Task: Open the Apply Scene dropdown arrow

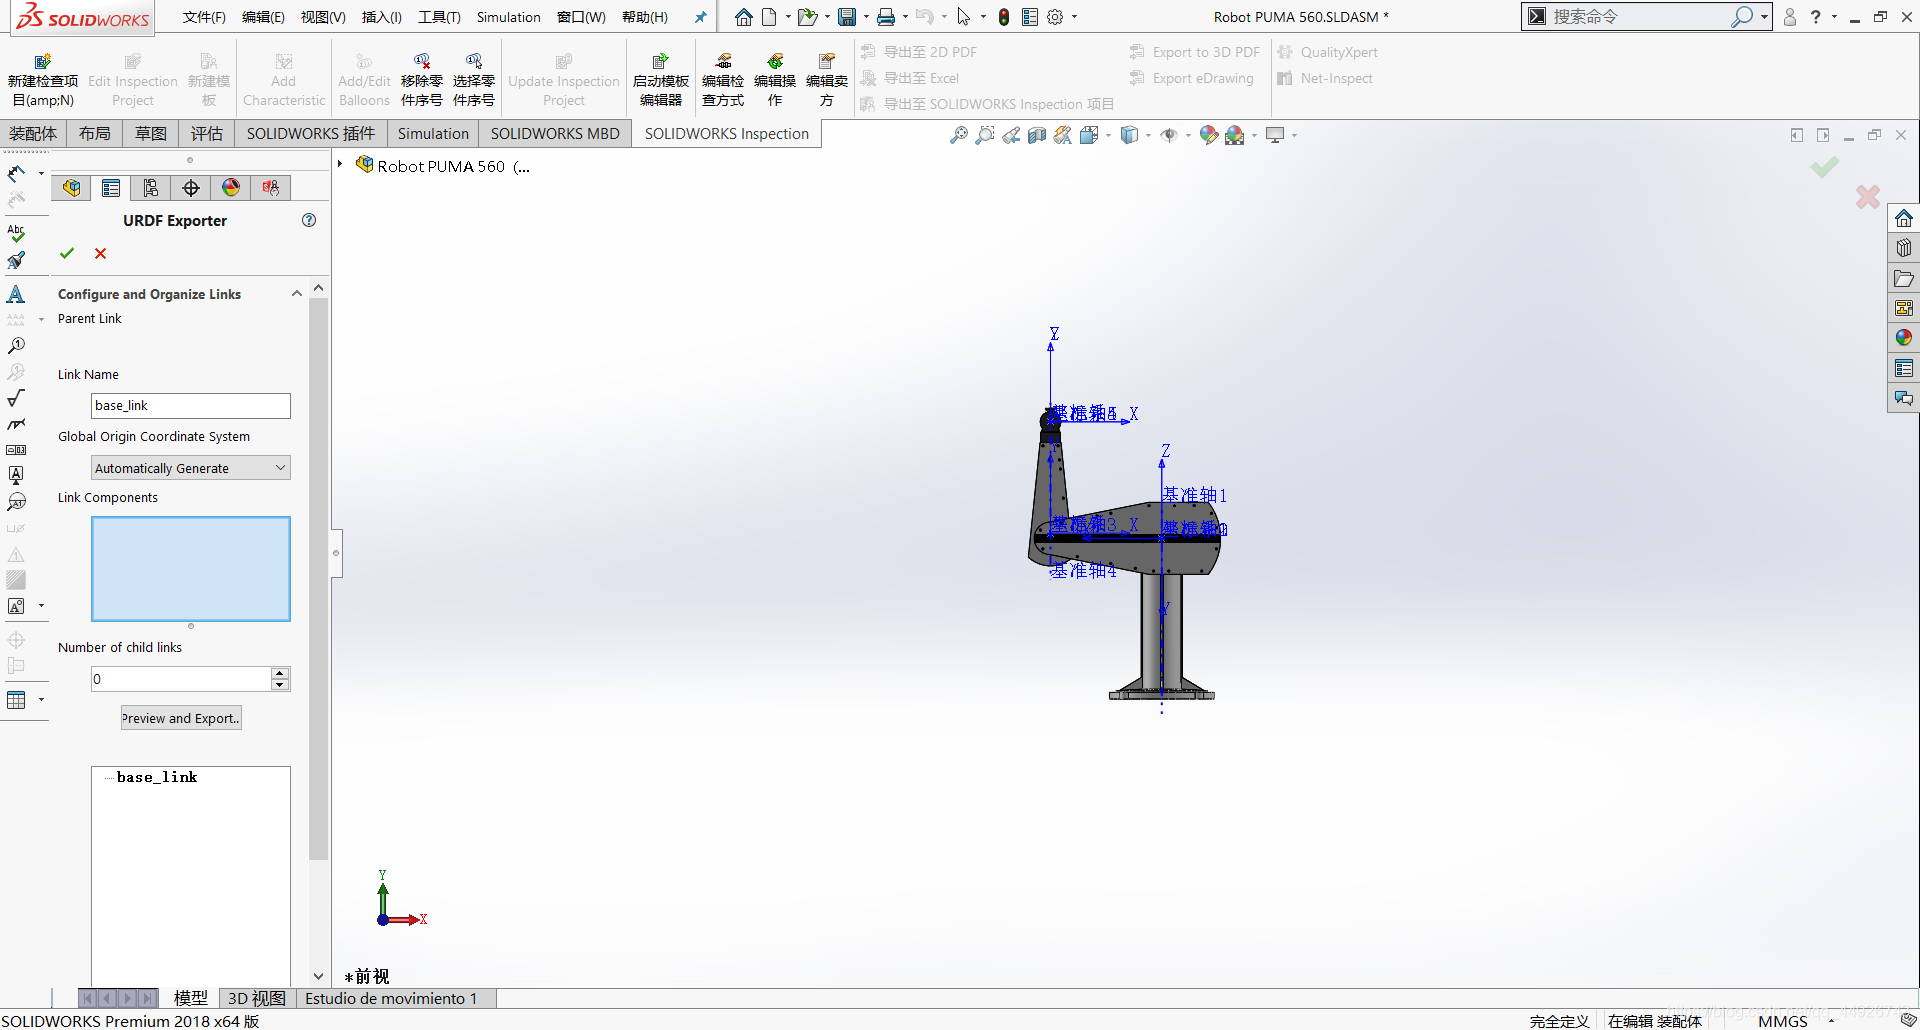Action: tap(1254, 135)
